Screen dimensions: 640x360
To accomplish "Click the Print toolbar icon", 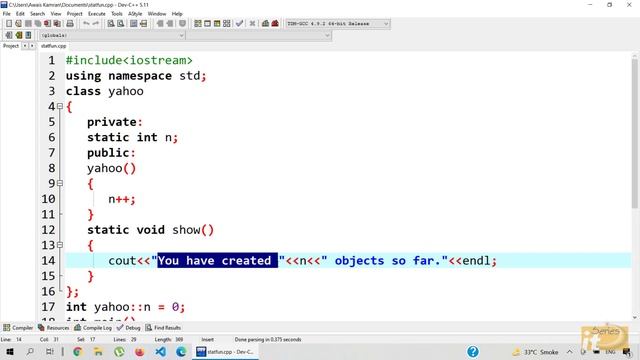I will pos(70,24).
